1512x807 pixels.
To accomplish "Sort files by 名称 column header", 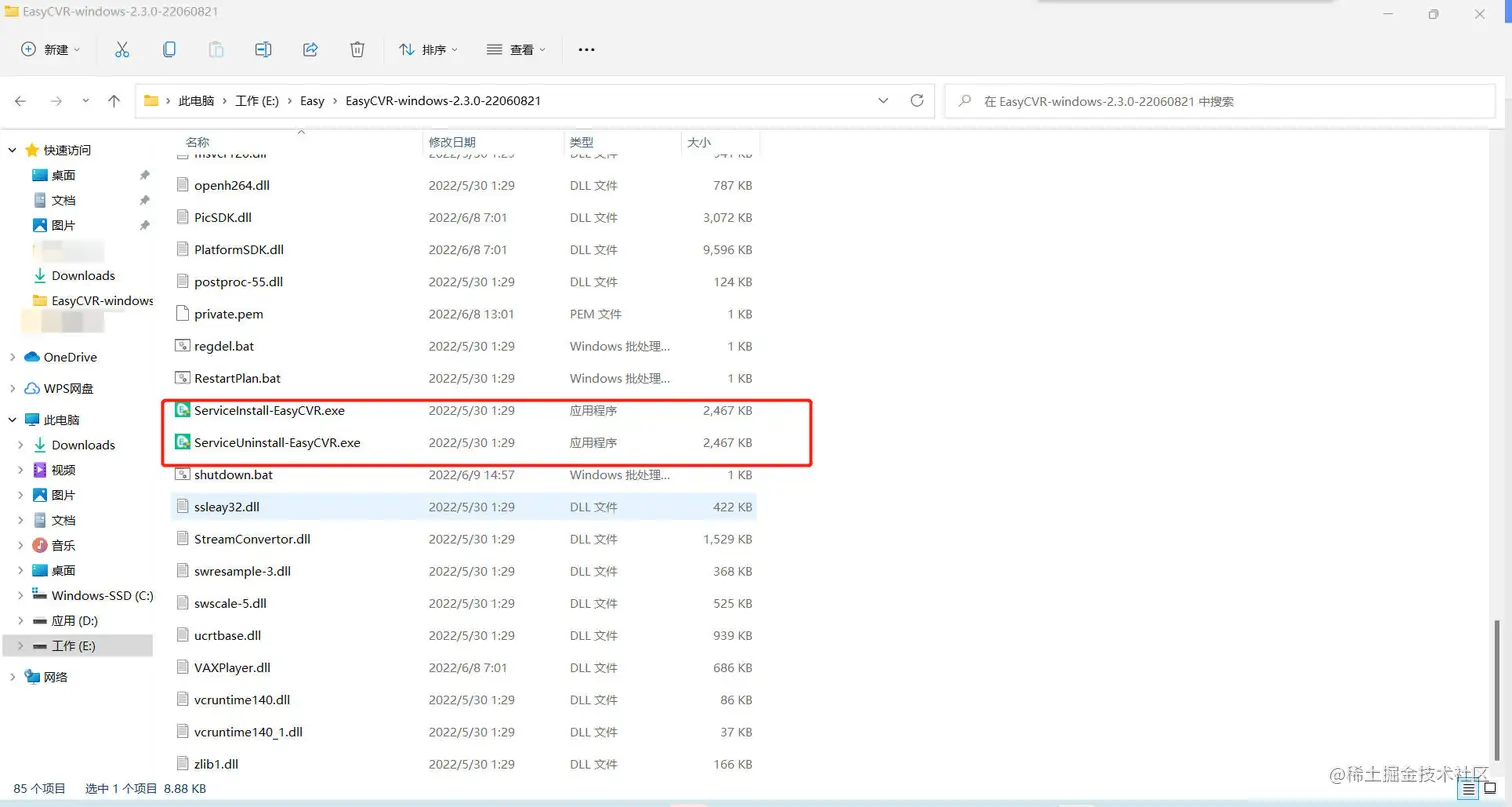I will coord(197,143).
